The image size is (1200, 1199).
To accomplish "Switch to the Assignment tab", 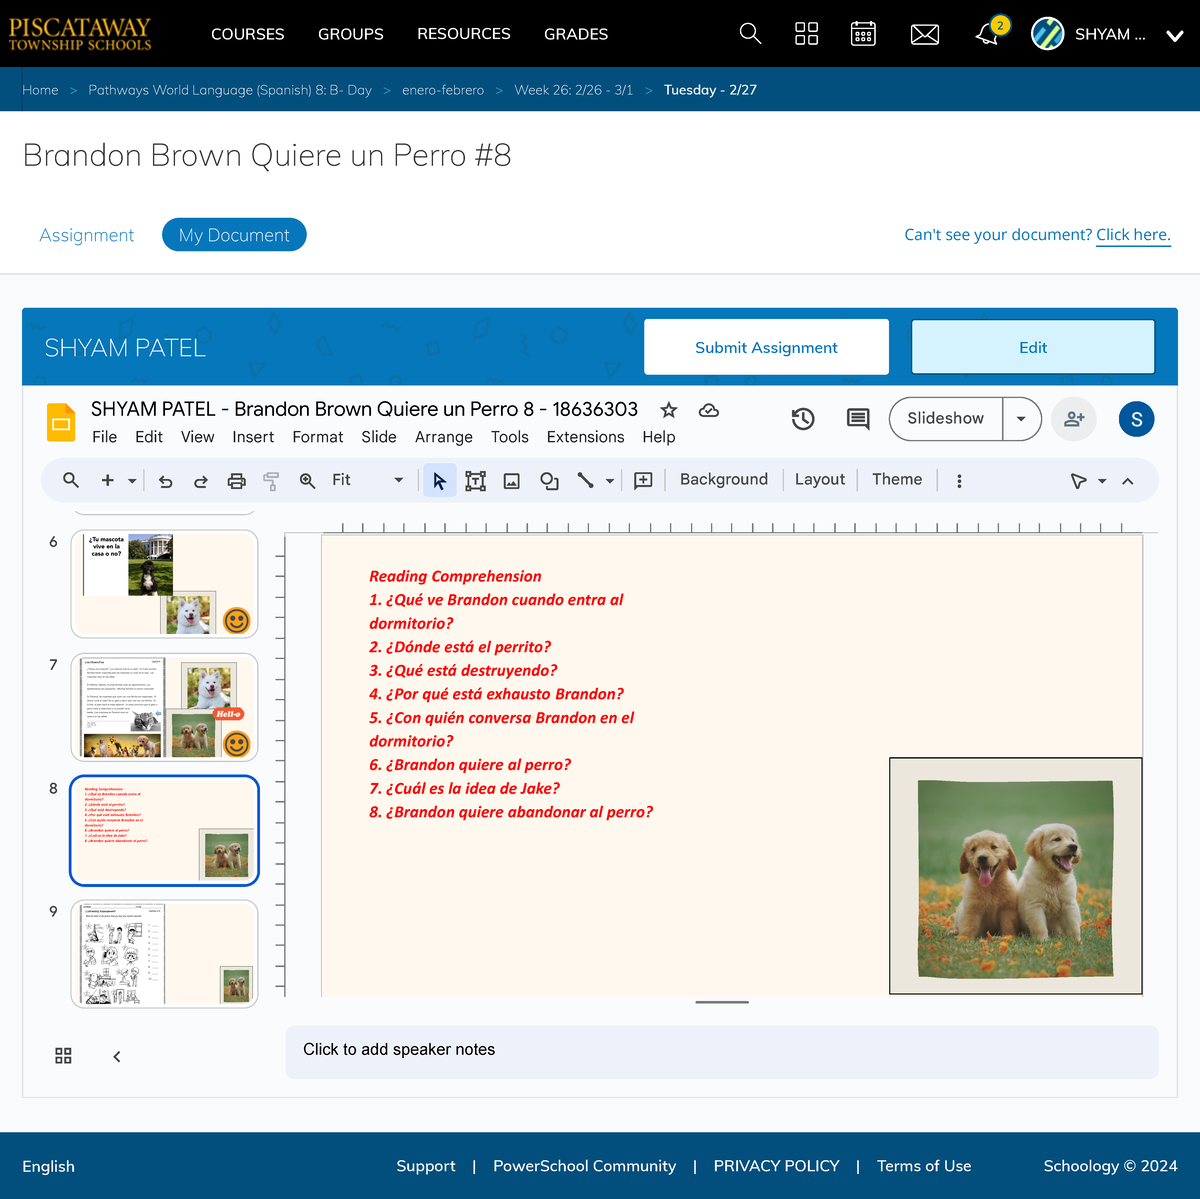I will [87, 234].
